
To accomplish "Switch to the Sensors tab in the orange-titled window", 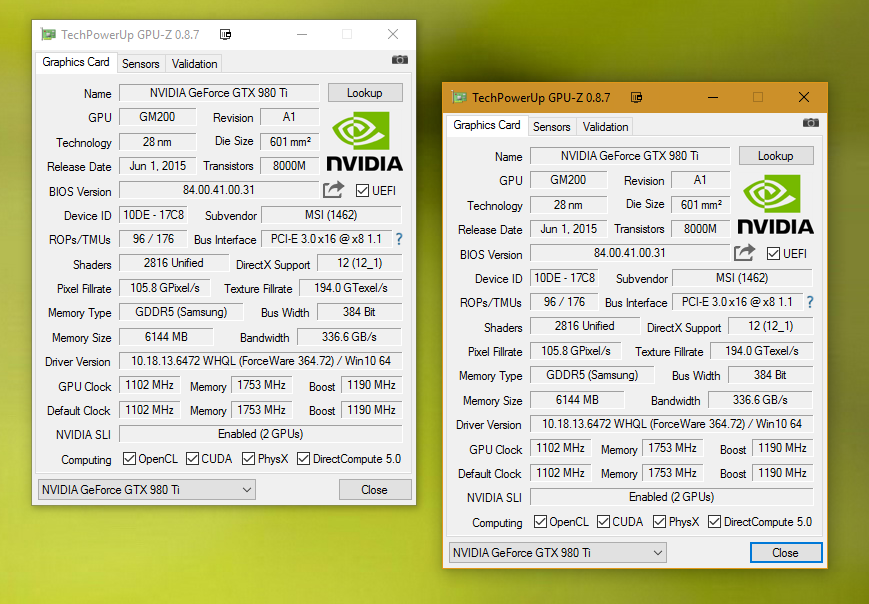I will coord(551,127).
